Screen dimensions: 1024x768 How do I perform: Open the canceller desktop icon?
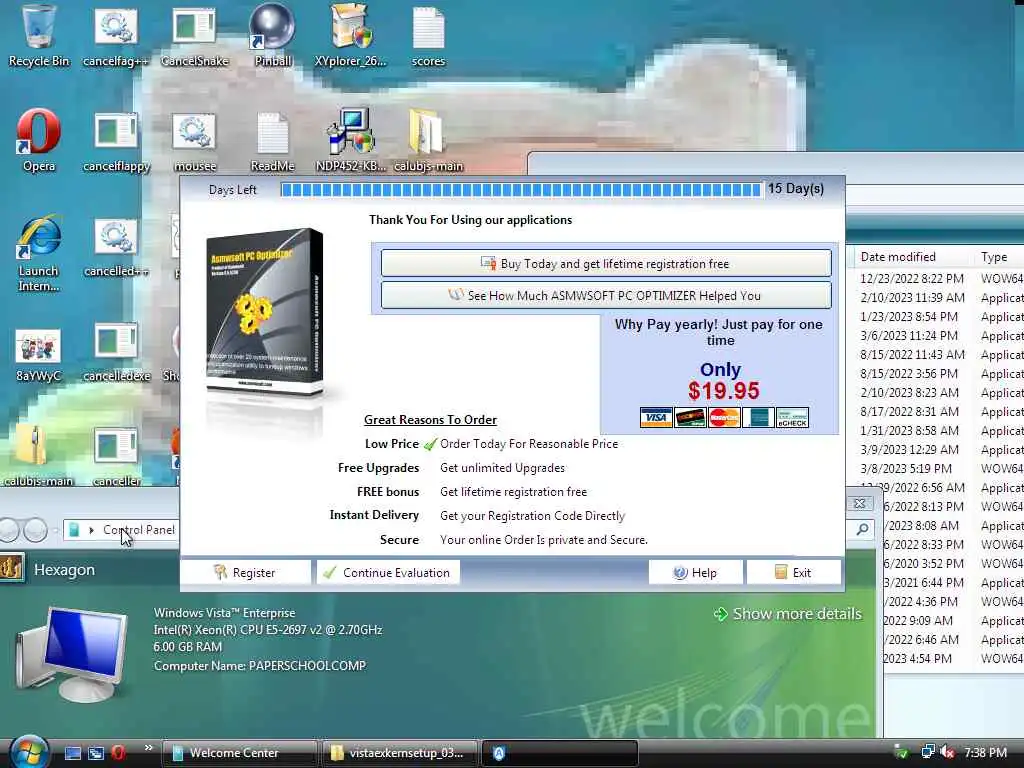tap(116, 457)
